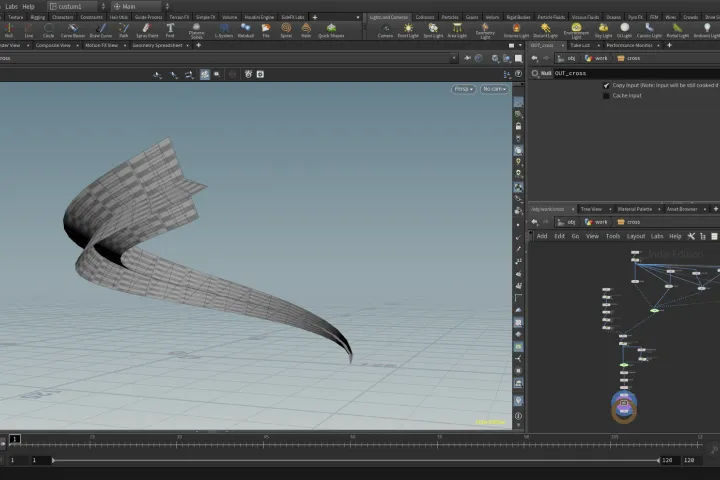
Task: Add a Sky Light from the shelf
Action: point(603,30)
